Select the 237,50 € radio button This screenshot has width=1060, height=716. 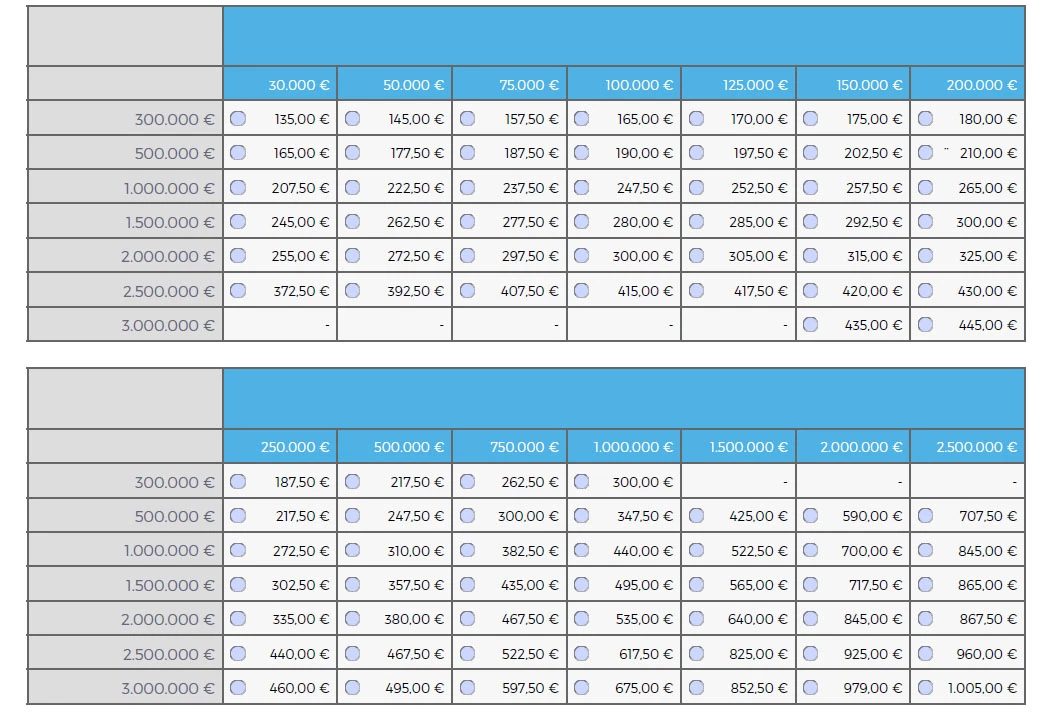(467, 187)
